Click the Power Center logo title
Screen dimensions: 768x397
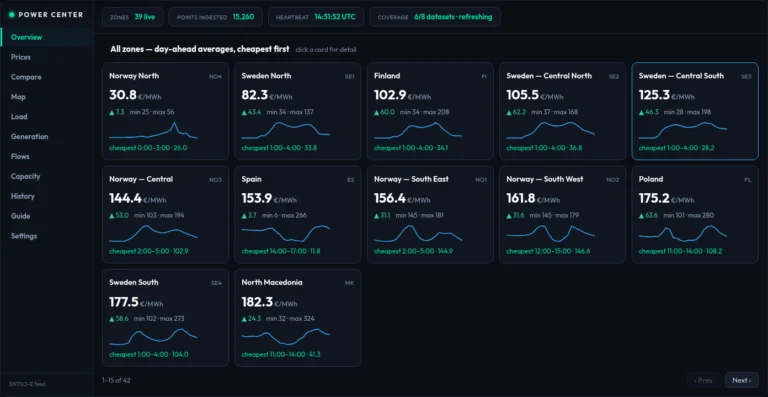coord(50,15)
